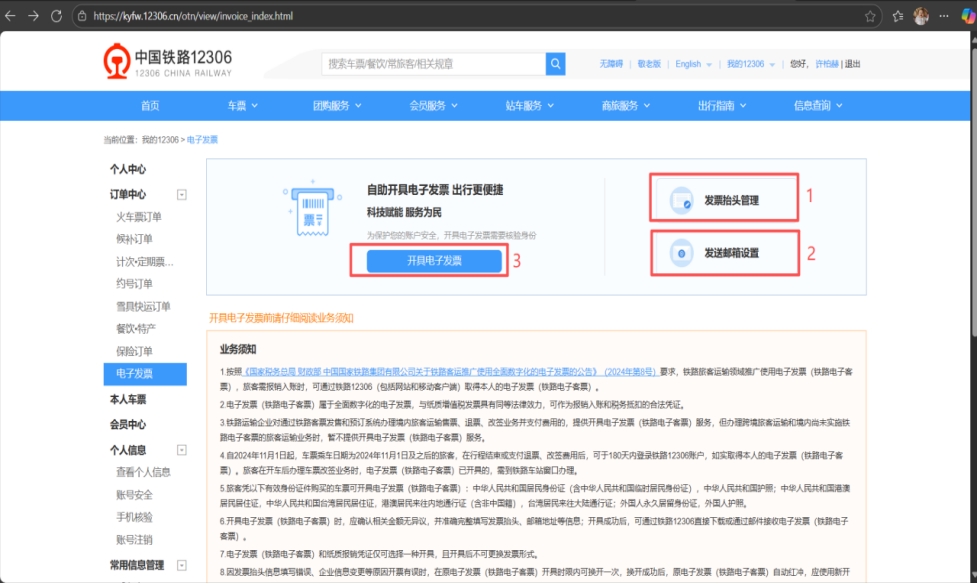This screenshot has width=977, height=584.
Task: Collapse the 订单中心 sidebar section
Action: click(x=181, y=194)
